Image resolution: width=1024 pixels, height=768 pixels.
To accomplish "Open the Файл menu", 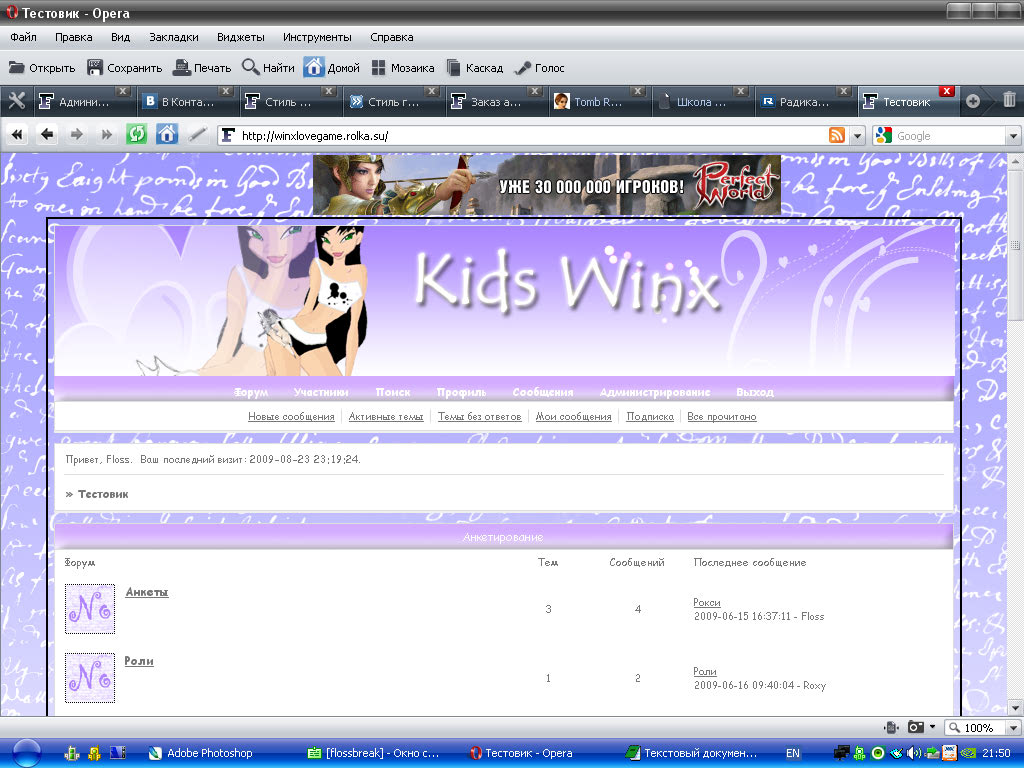I will click(23, 37).
